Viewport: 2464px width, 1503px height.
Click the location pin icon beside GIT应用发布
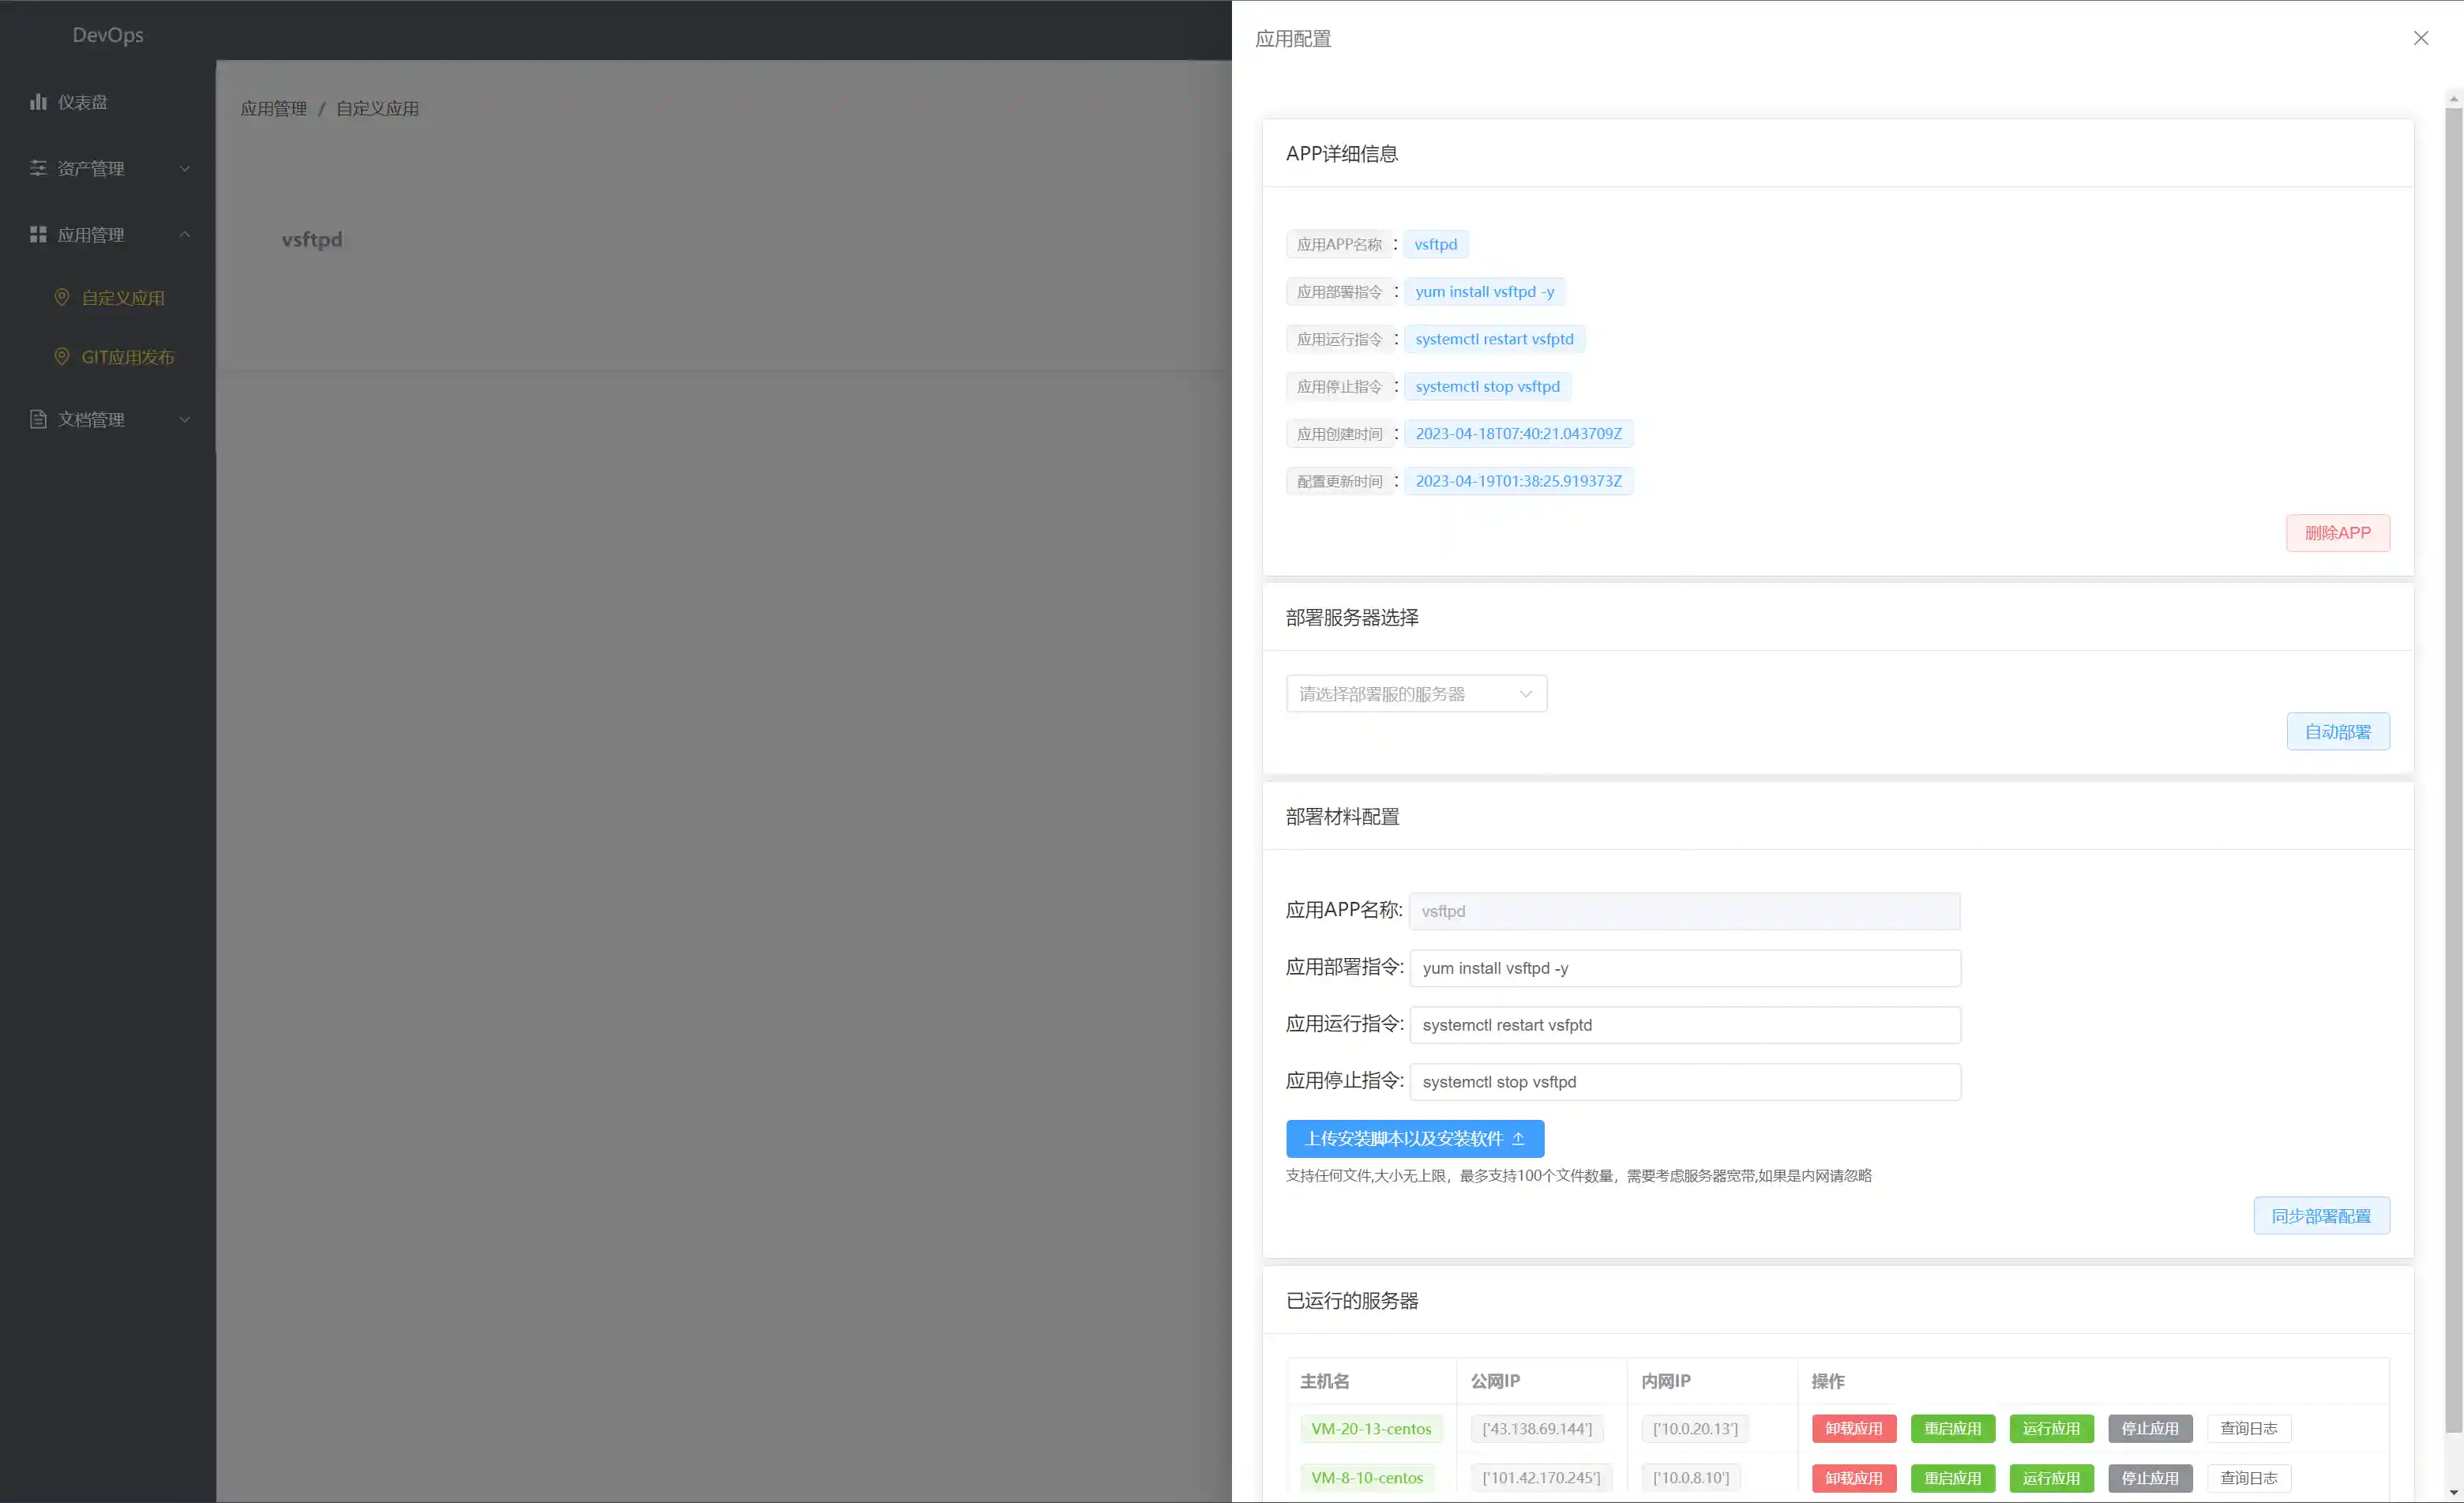coord(62,357)
